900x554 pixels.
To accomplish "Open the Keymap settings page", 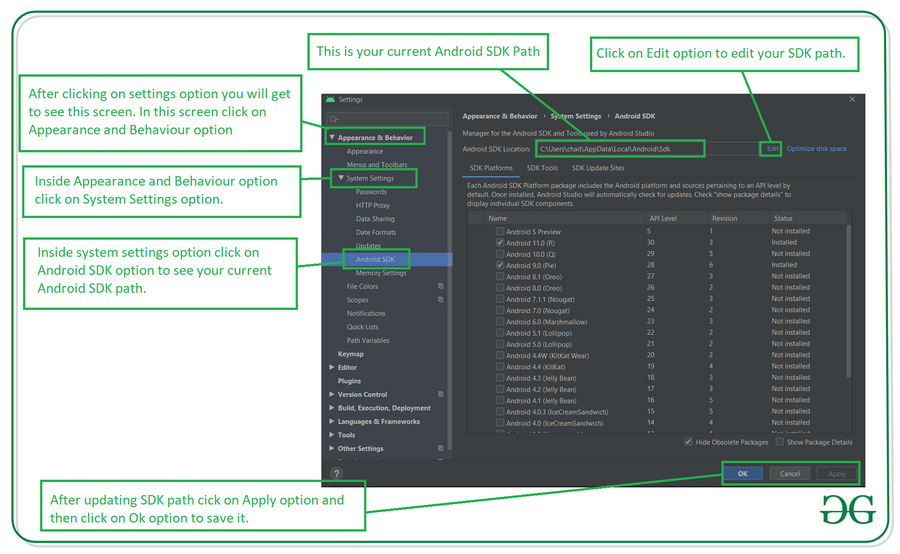I will tap(350, 354).
